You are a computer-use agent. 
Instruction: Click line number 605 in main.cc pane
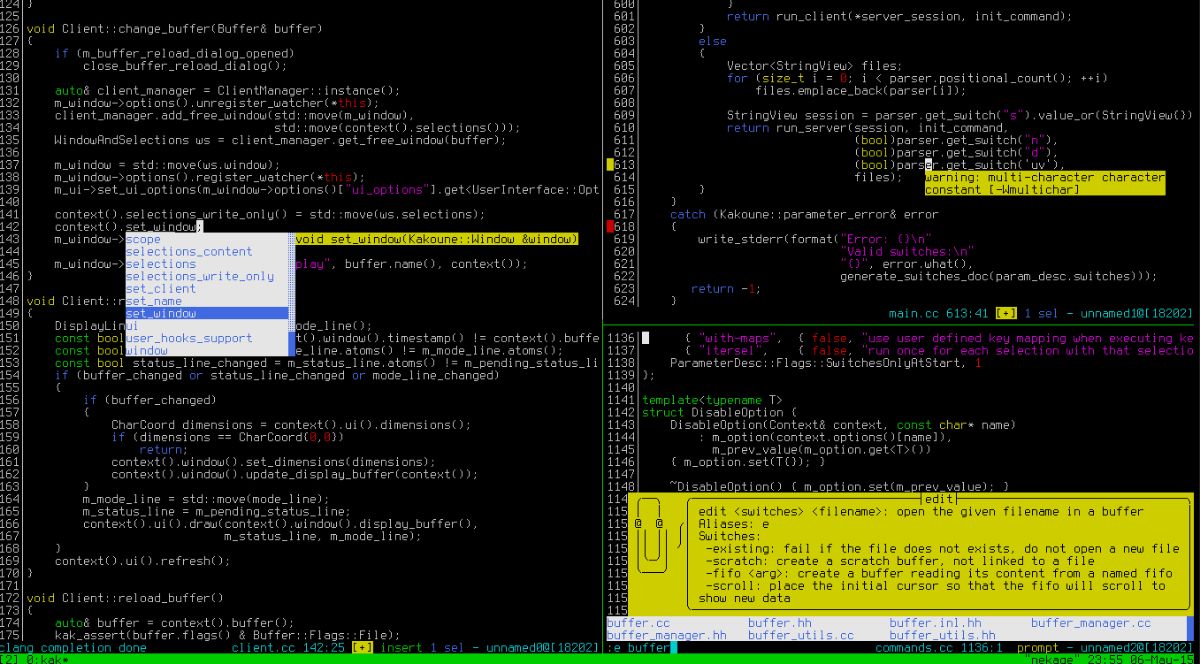(624, 65)
